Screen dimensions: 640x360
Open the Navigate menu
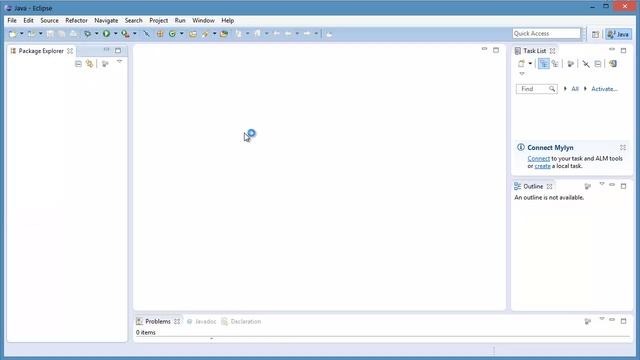click(x=106, y=20)
